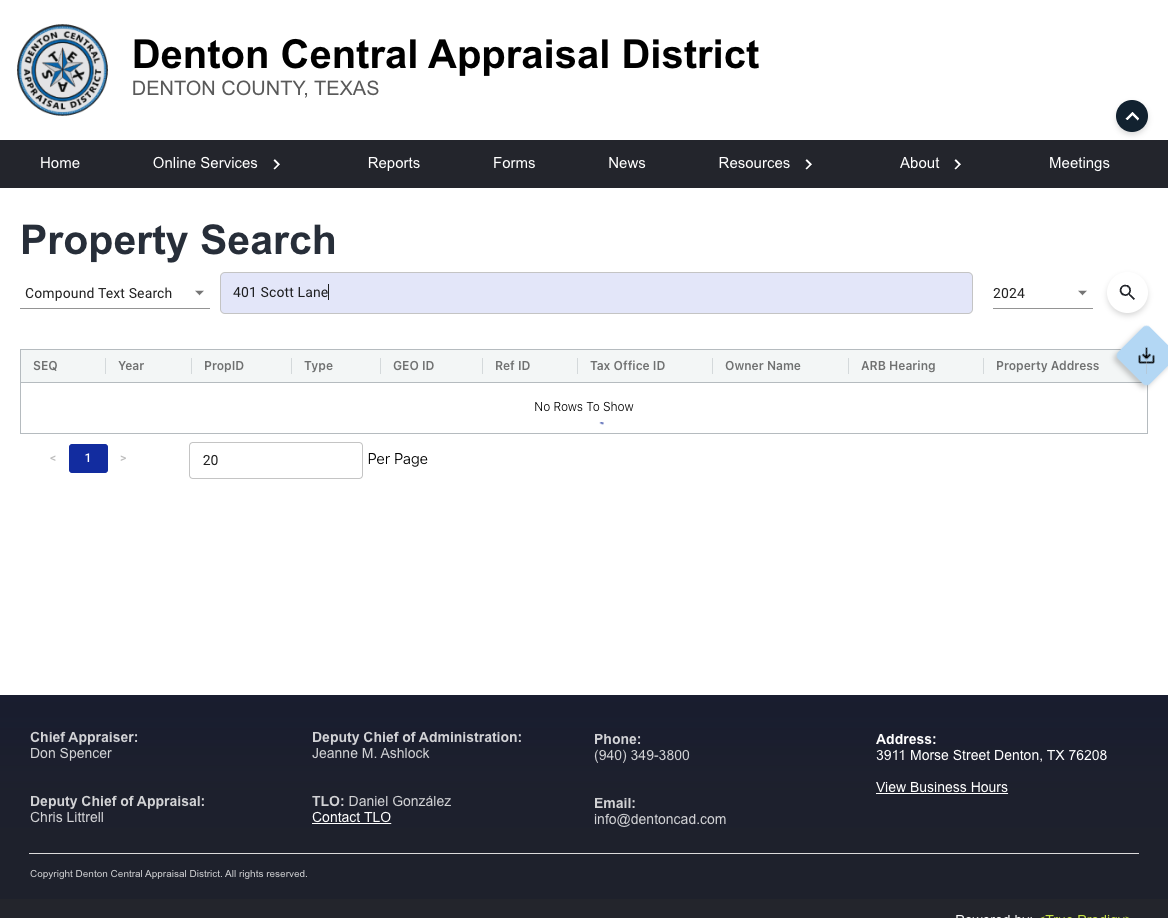Expand the About menu
This screenshot has height=918, width=1168.
point(930,163)
